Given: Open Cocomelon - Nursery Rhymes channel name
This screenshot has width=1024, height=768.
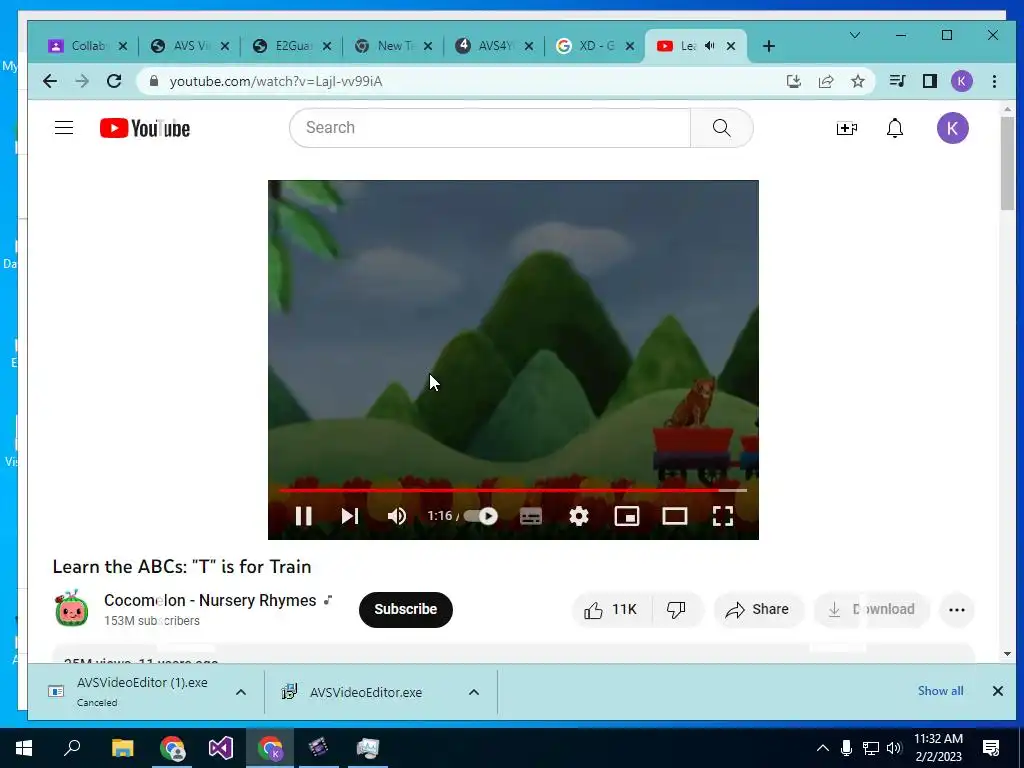Looking at the screenshot, I should coord(210,600).
